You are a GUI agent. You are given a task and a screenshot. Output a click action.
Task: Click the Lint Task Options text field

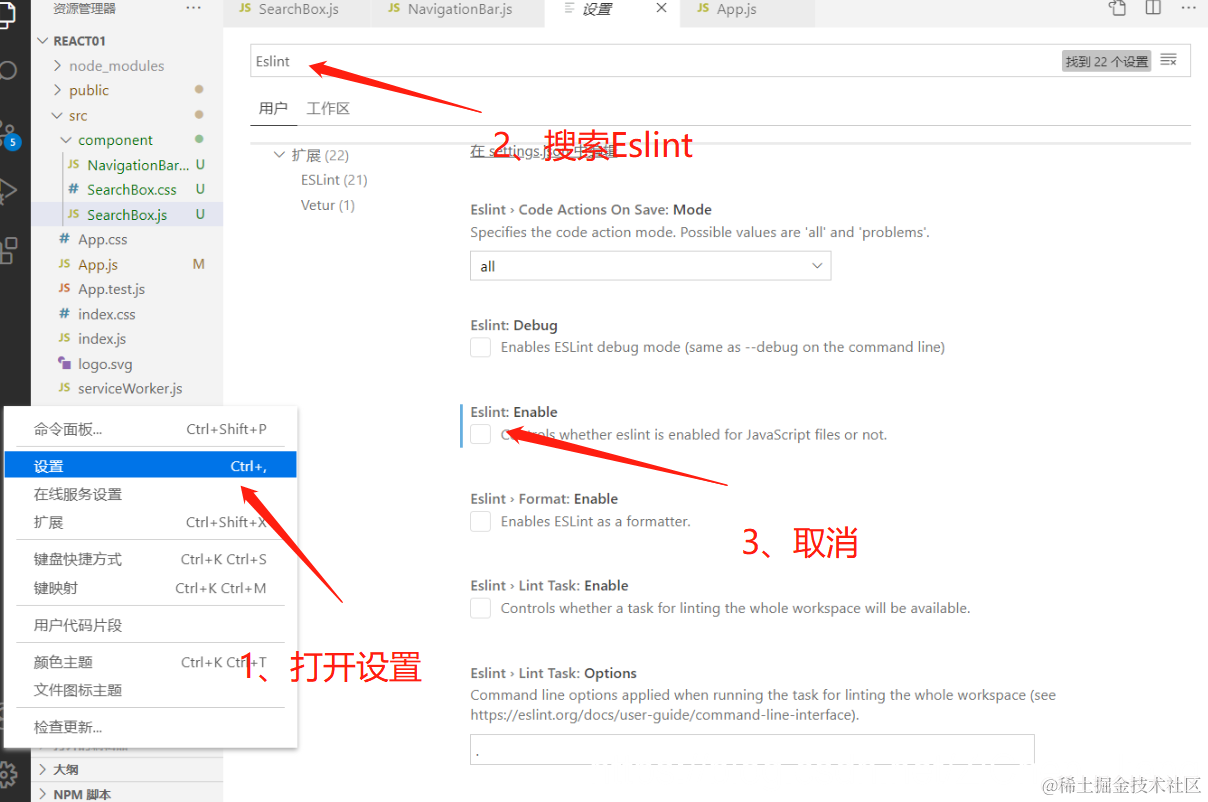[752, 750]
